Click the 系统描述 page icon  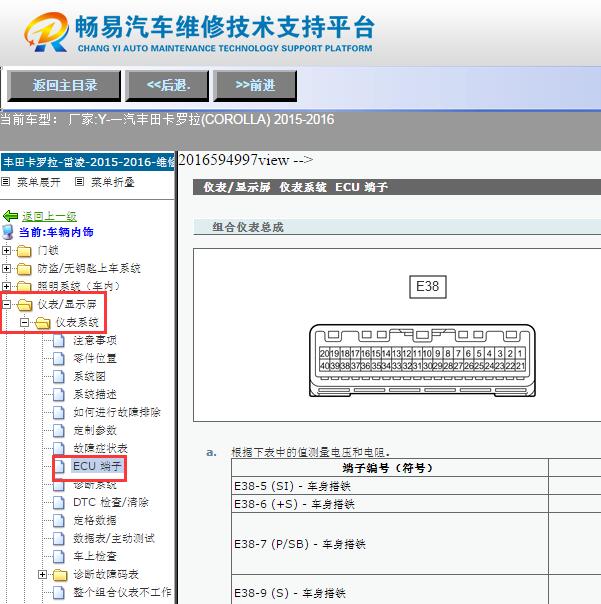point(59,394)
